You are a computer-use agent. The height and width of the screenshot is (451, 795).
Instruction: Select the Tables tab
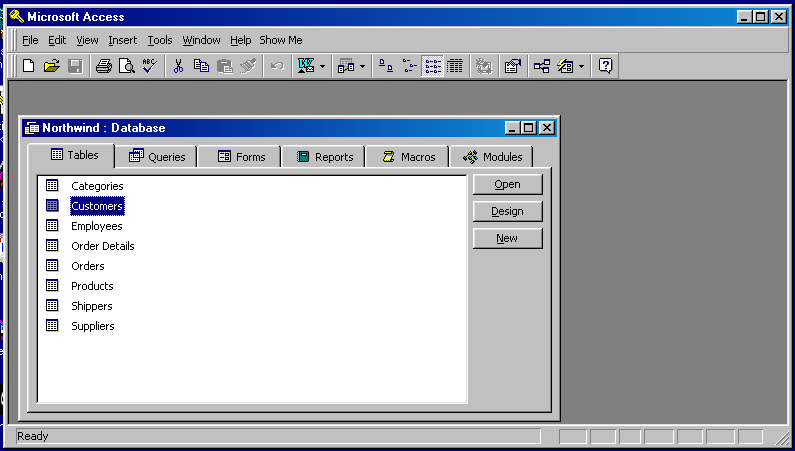click(x=71, y=155)
